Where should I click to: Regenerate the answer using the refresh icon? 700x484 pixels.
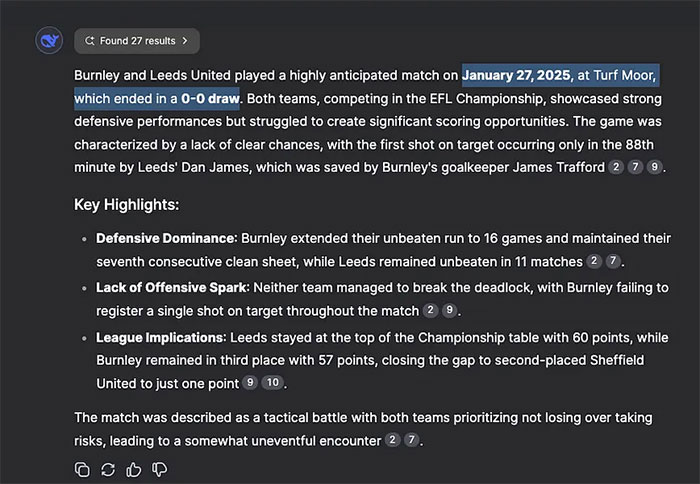coord(108,468)
